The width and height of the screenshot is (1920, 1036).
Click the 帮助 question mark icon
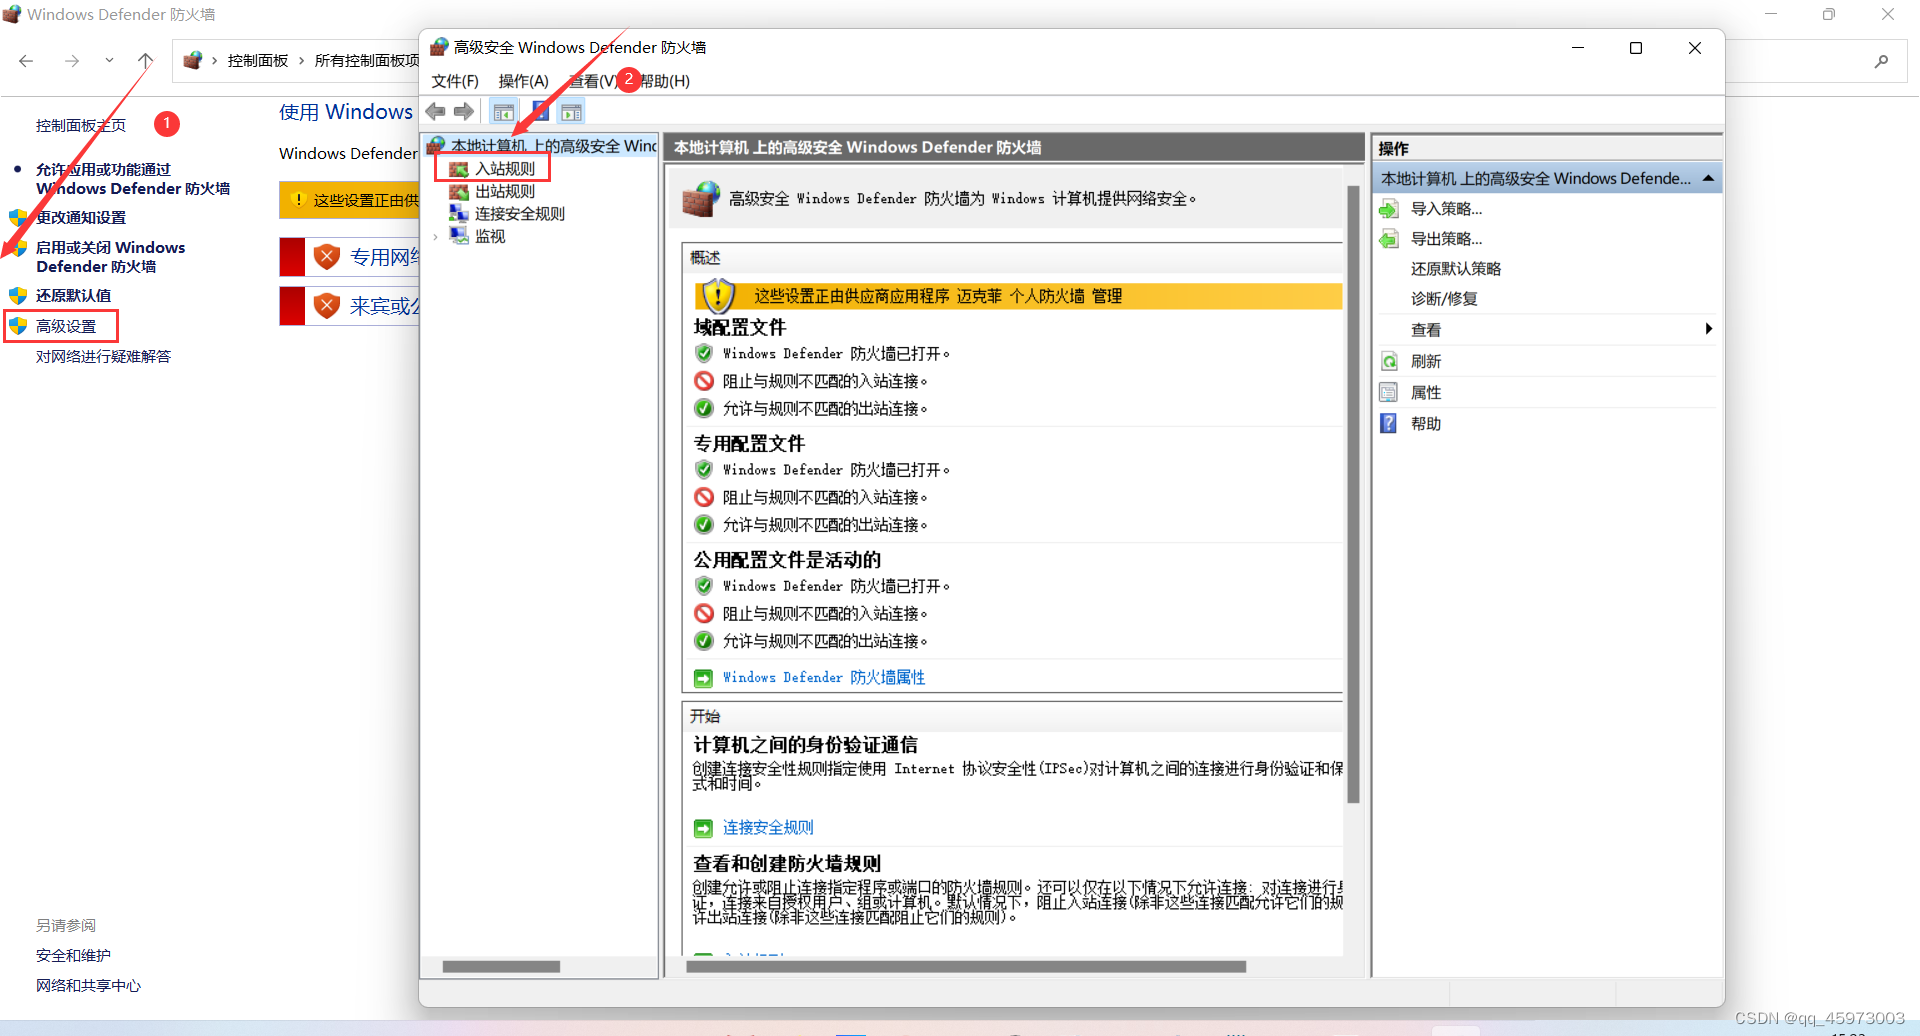(1389, 423)
